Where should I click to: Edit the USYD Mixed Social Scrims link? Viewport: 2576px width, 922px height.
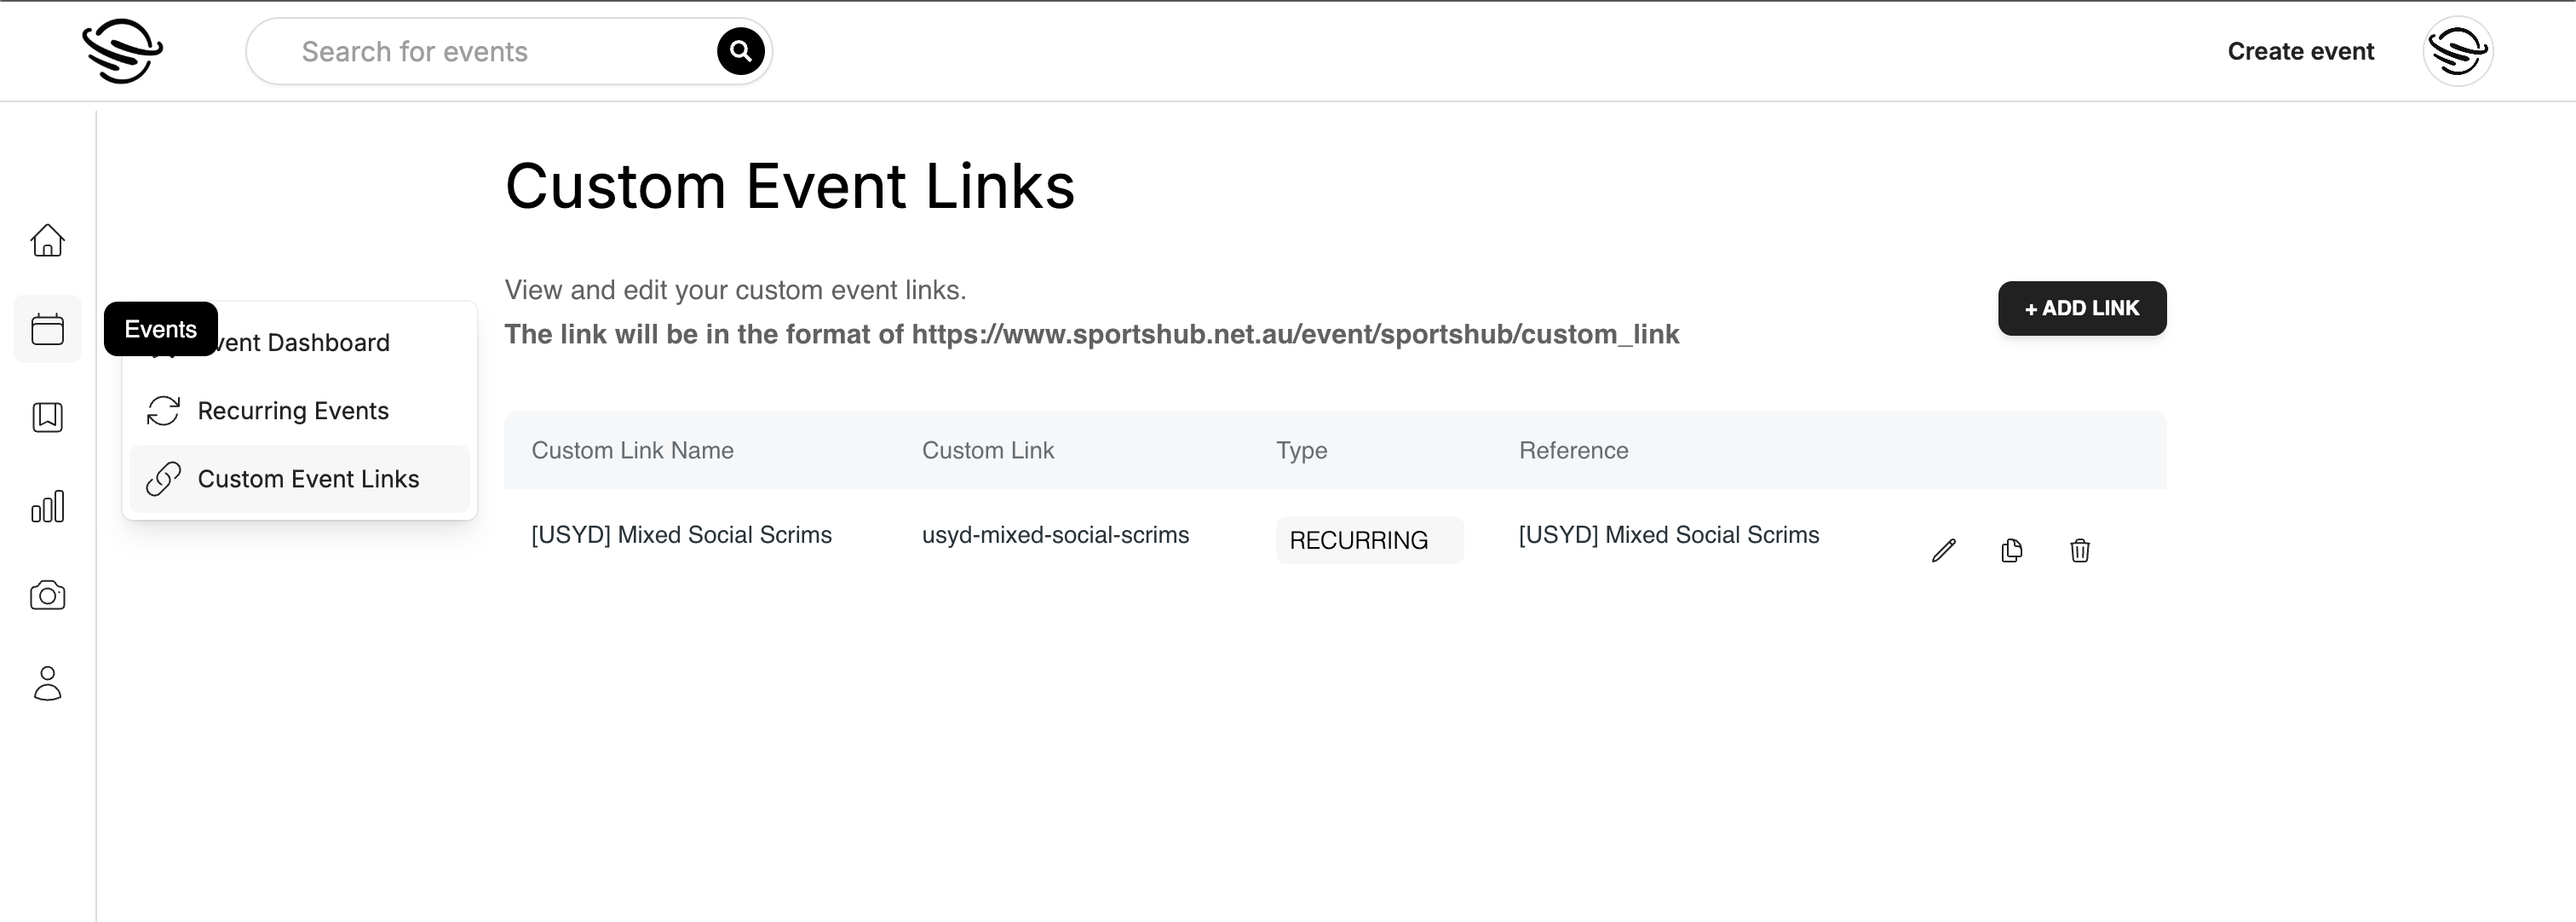1943,550
